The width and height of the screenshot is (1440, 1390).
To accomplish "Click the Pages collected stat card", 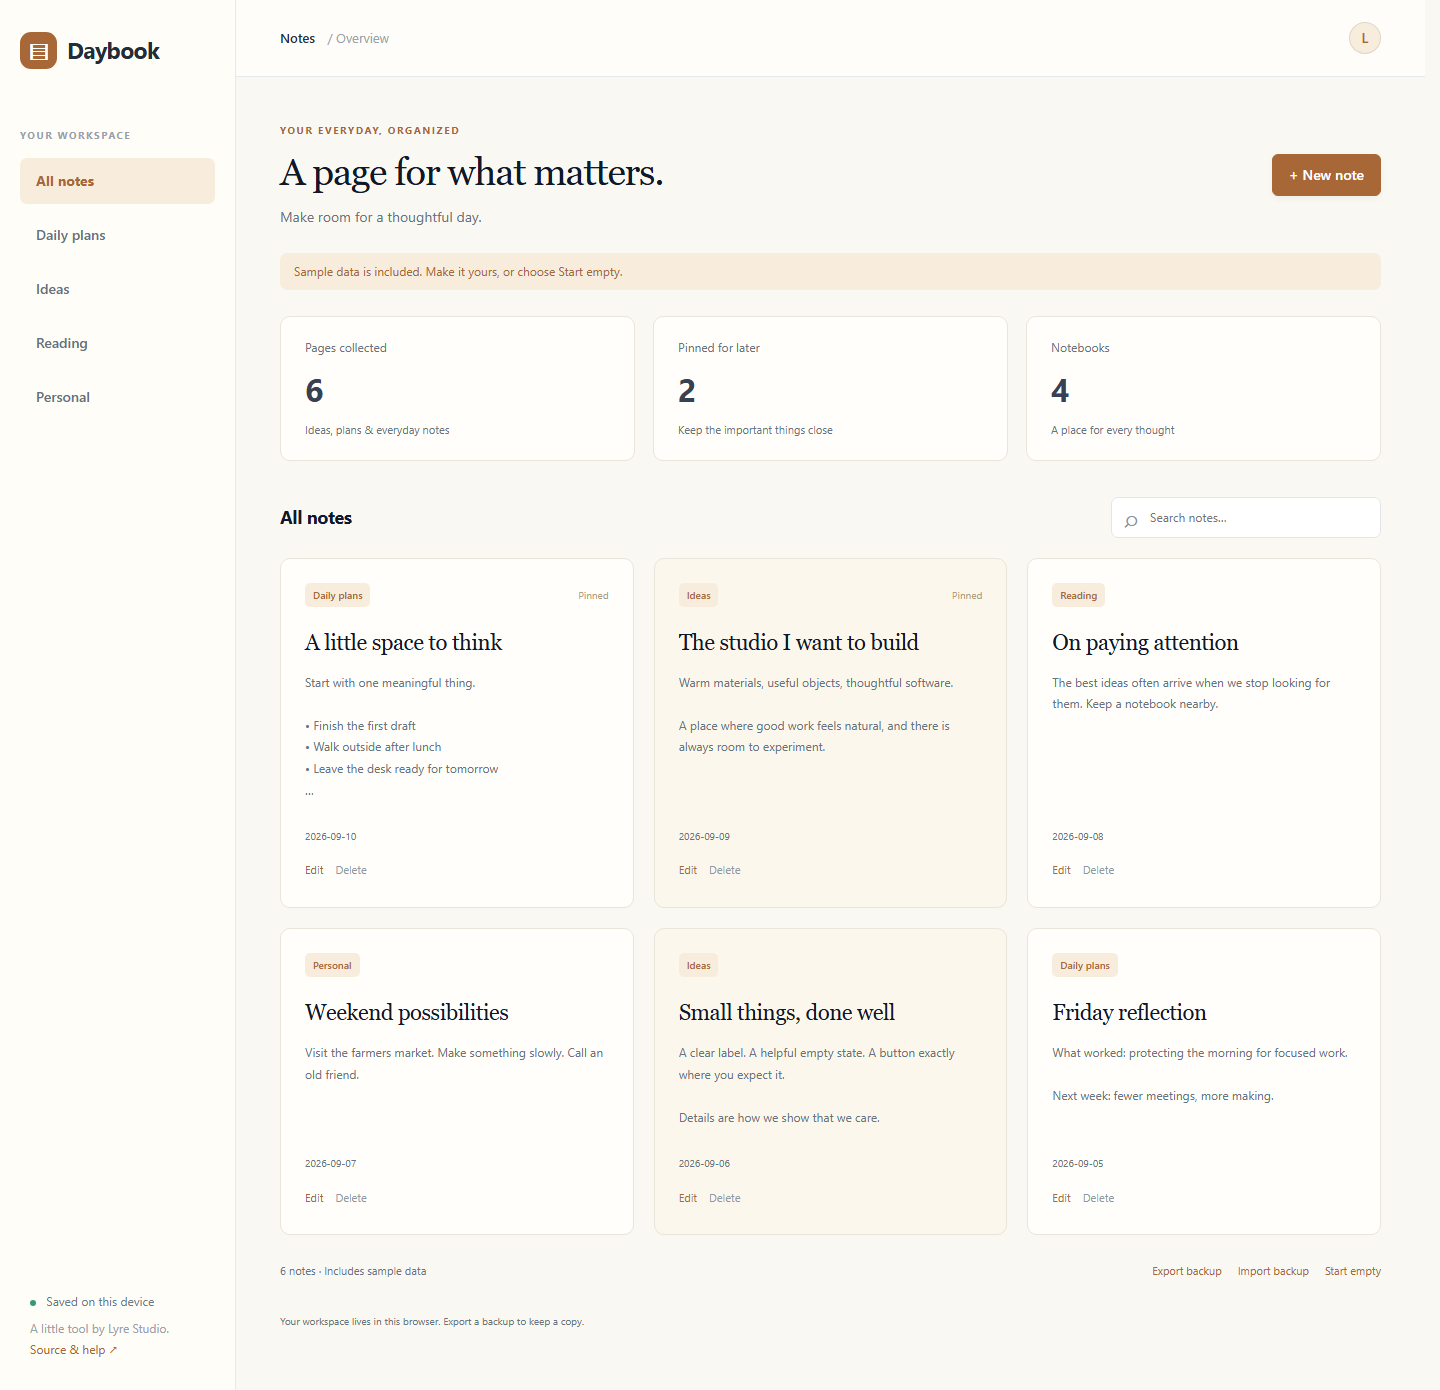I will coord(457,389).
